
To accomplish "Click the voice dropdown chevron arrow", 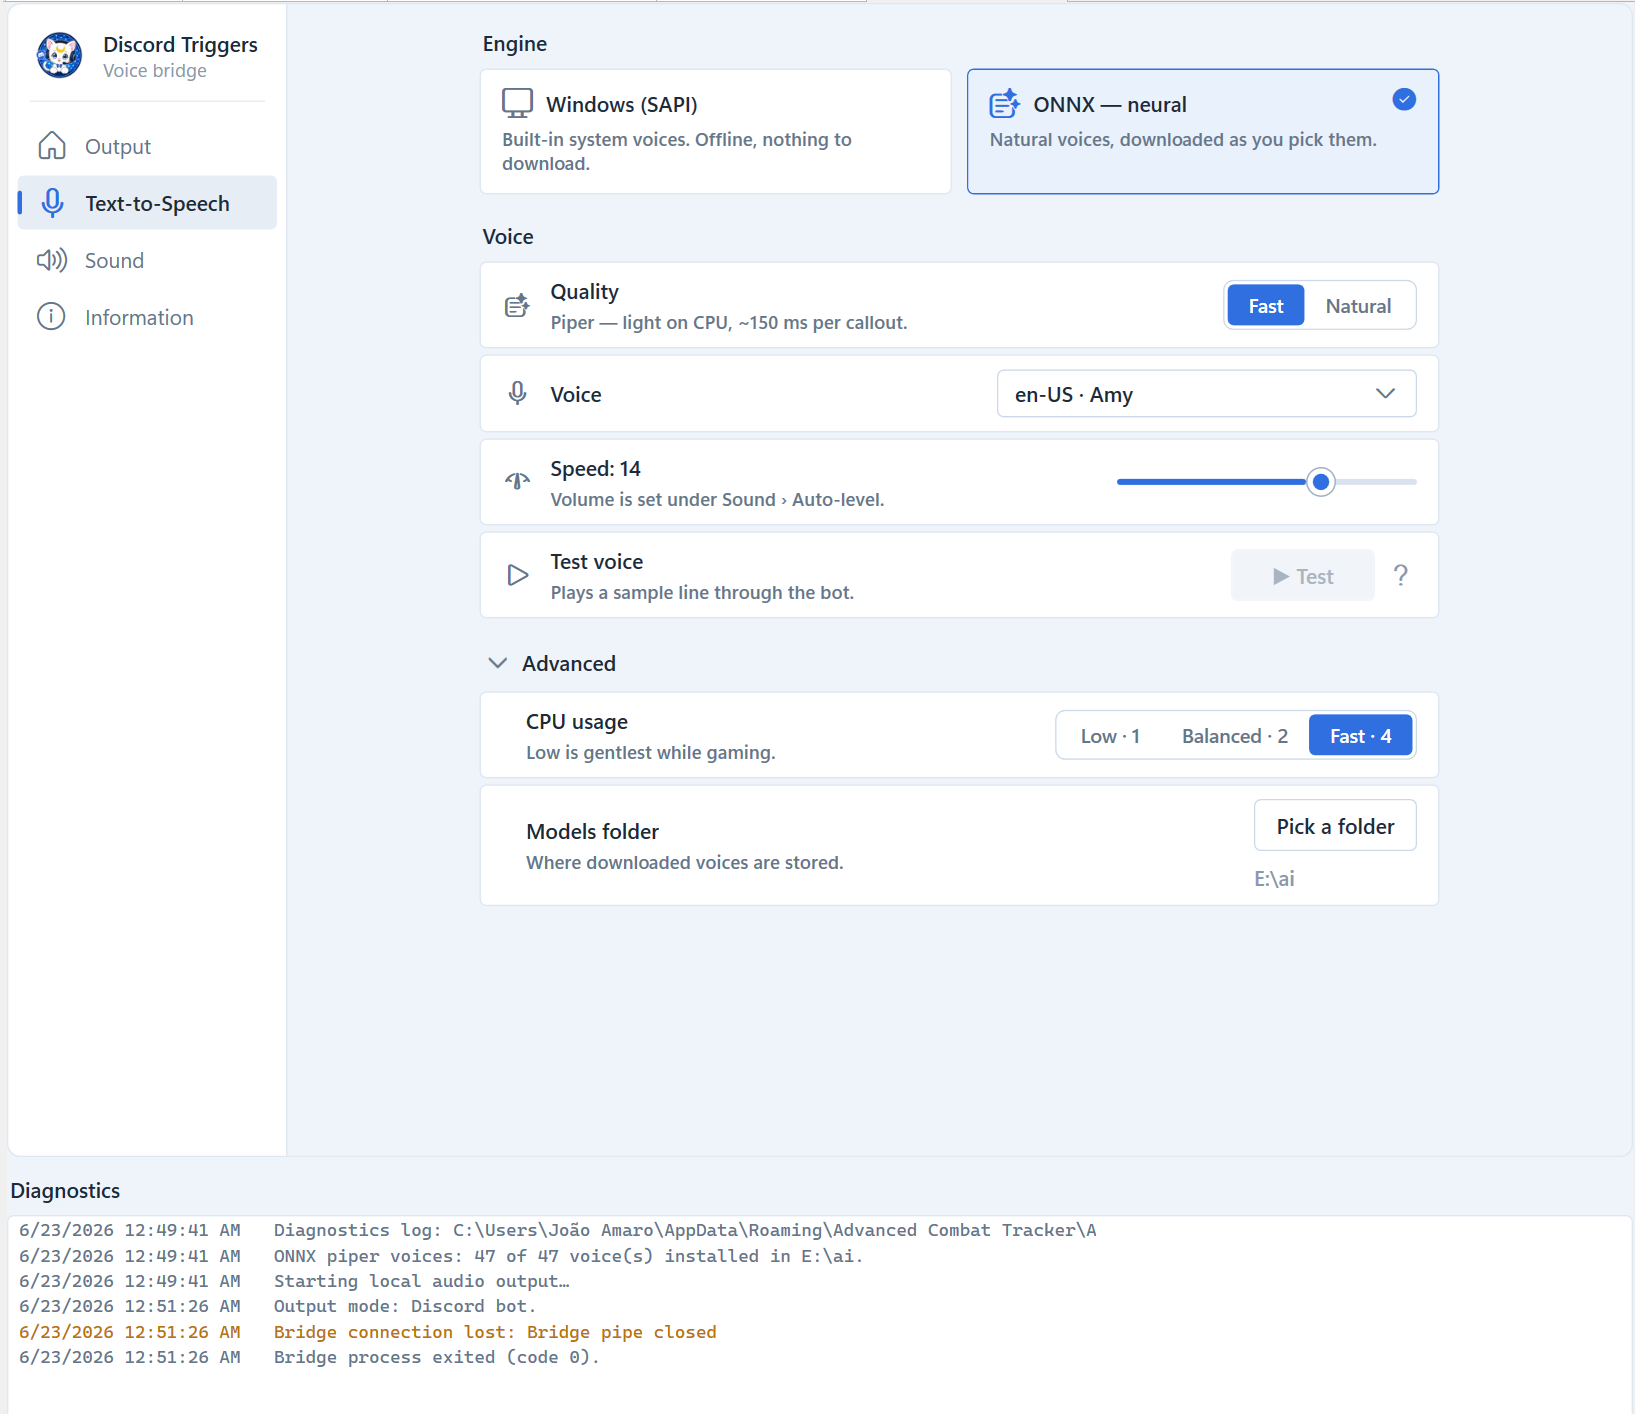I will (1385, 393).
